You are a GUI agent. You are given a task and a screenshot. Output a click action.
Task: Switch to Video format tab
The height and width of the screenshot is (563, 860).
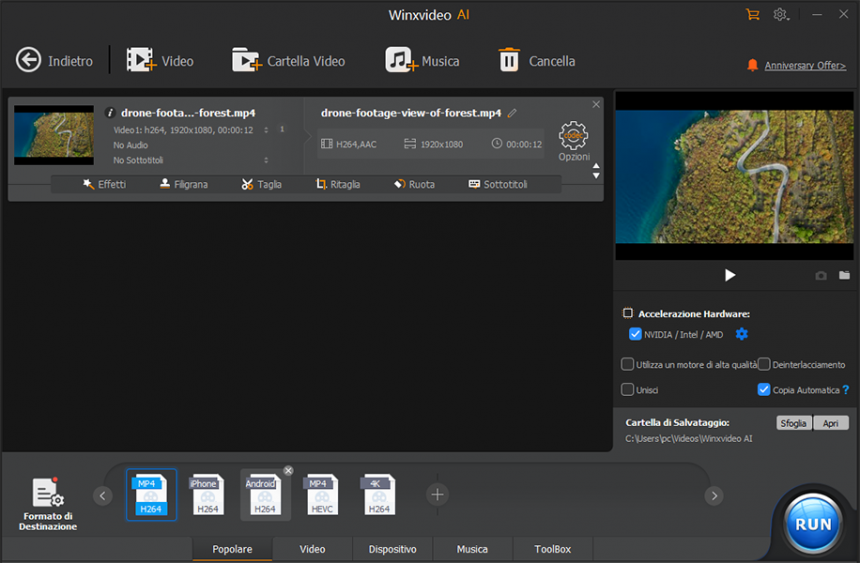pos(312,549)
